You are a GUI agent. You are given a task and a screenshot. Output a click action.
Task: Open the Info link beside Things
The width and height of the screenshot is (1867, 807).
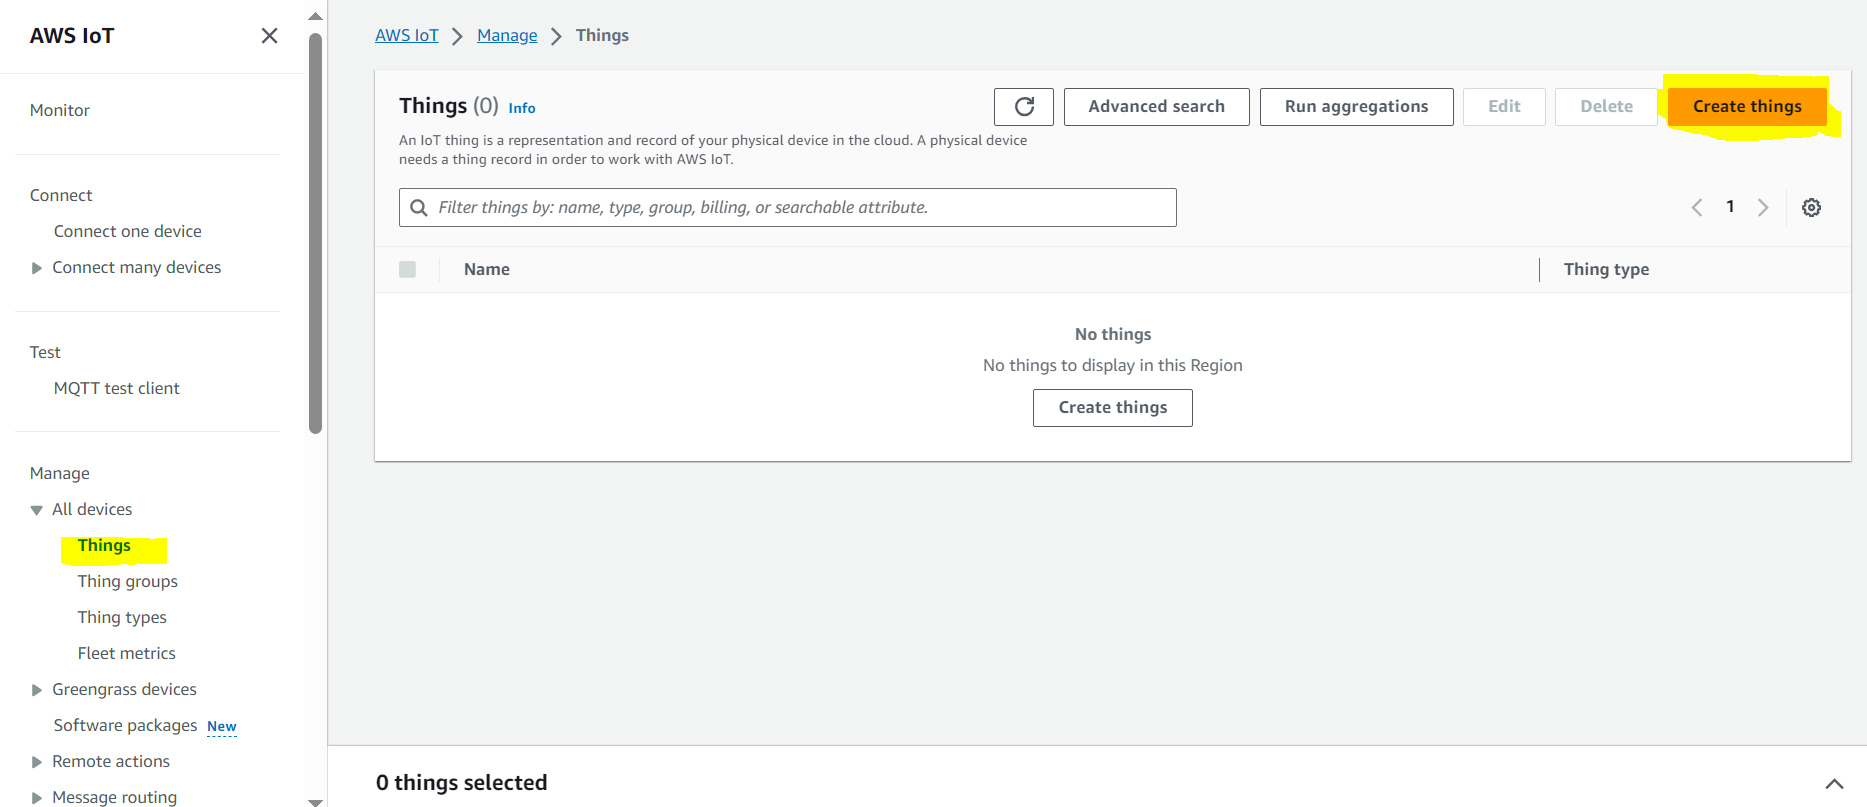(522, 108)
